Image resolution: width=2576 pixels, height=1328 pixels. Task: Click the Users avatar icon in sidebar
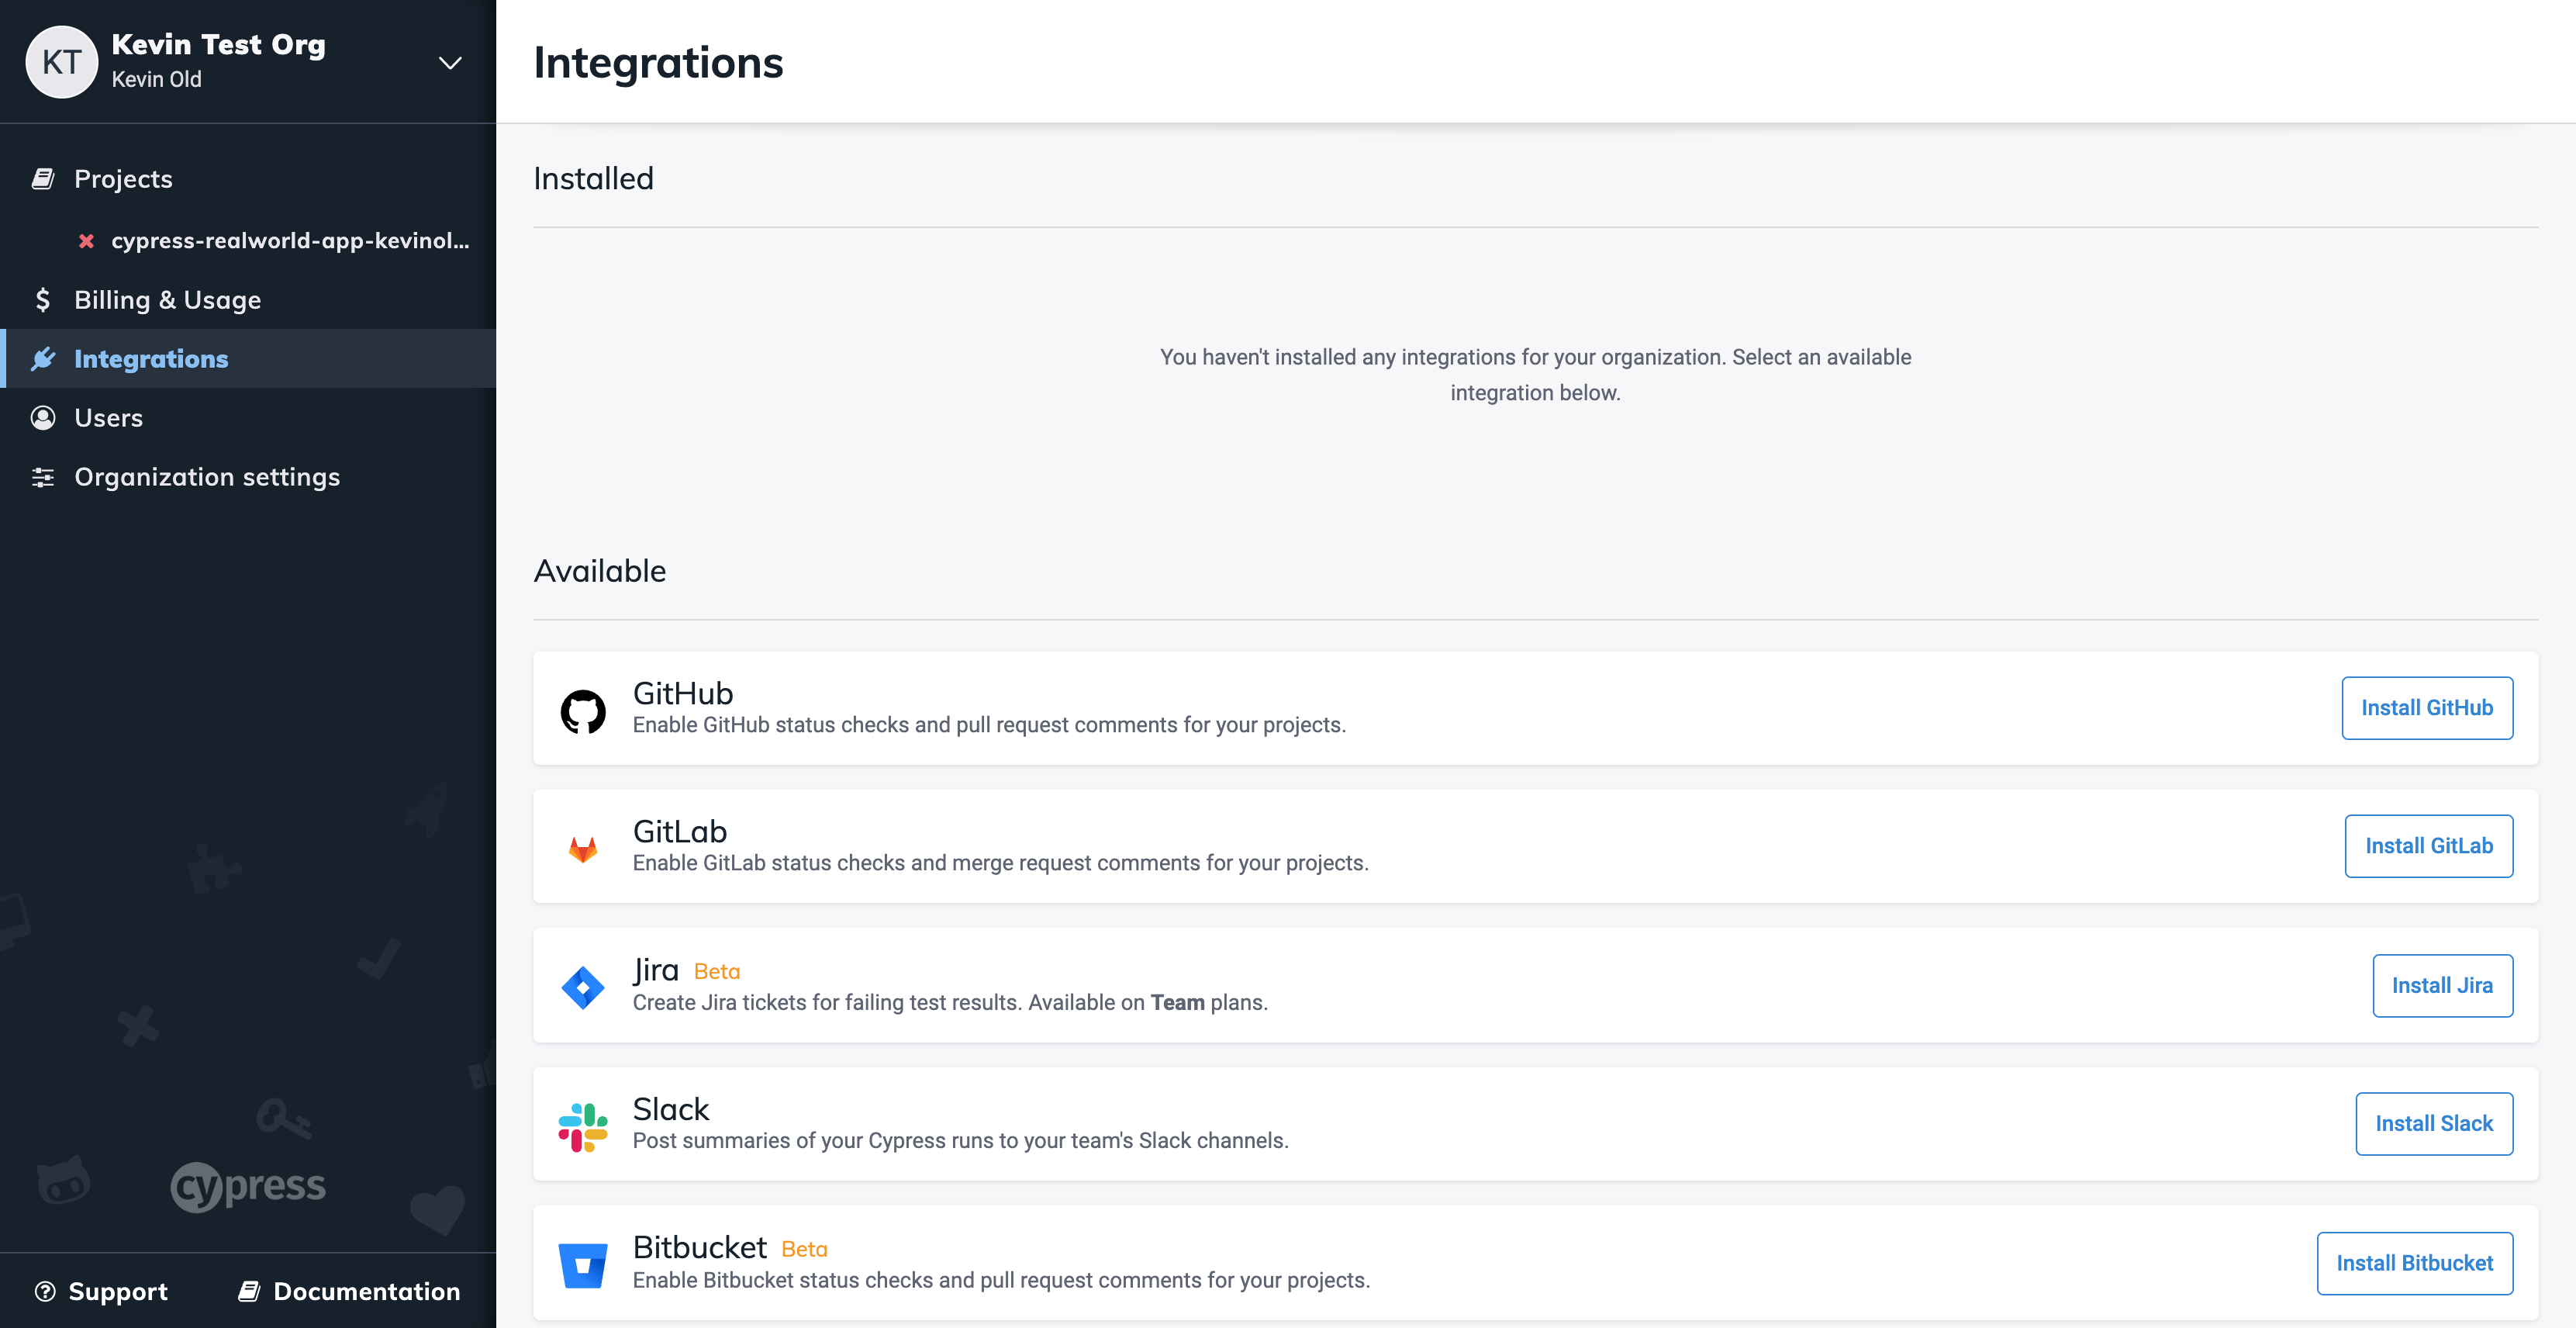point(43,417)
